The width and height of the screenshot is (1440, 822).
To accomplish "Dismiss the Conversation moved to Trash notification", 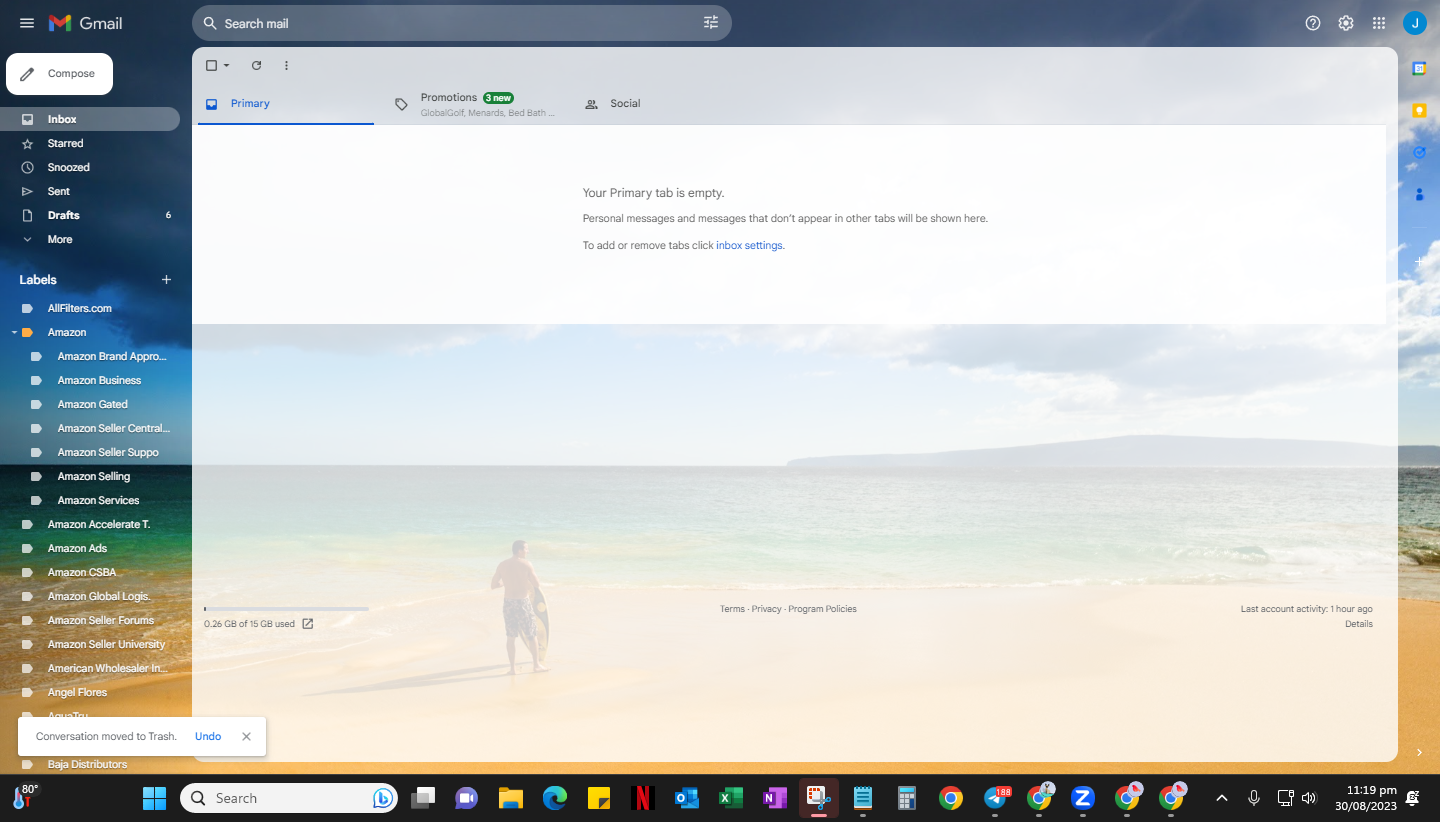I will [246, 736].
